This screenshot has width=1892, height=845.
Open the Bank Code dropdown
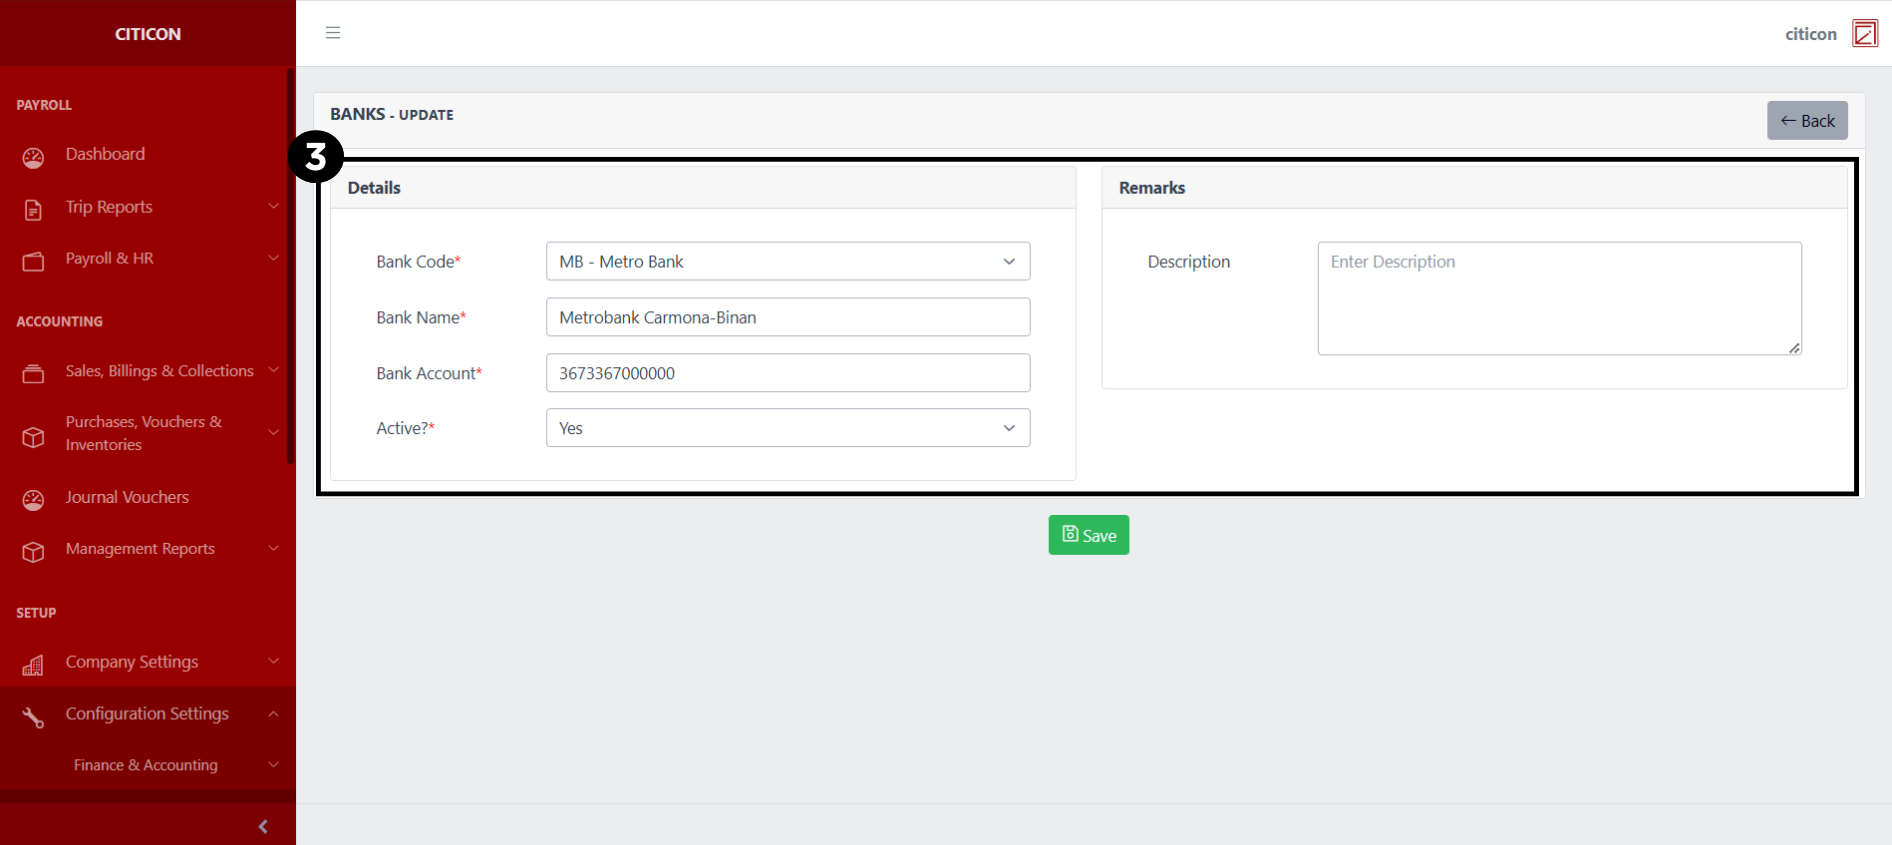tap(787, 262)
